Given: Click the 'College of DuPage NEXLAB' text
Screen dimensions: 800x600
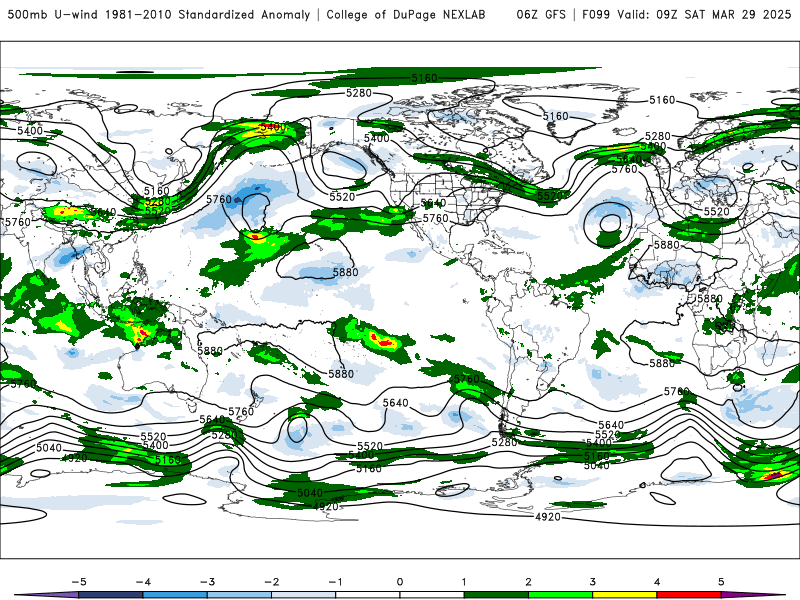Looking at the screenshot, I should pyautogui.click(x=406, y=14).
